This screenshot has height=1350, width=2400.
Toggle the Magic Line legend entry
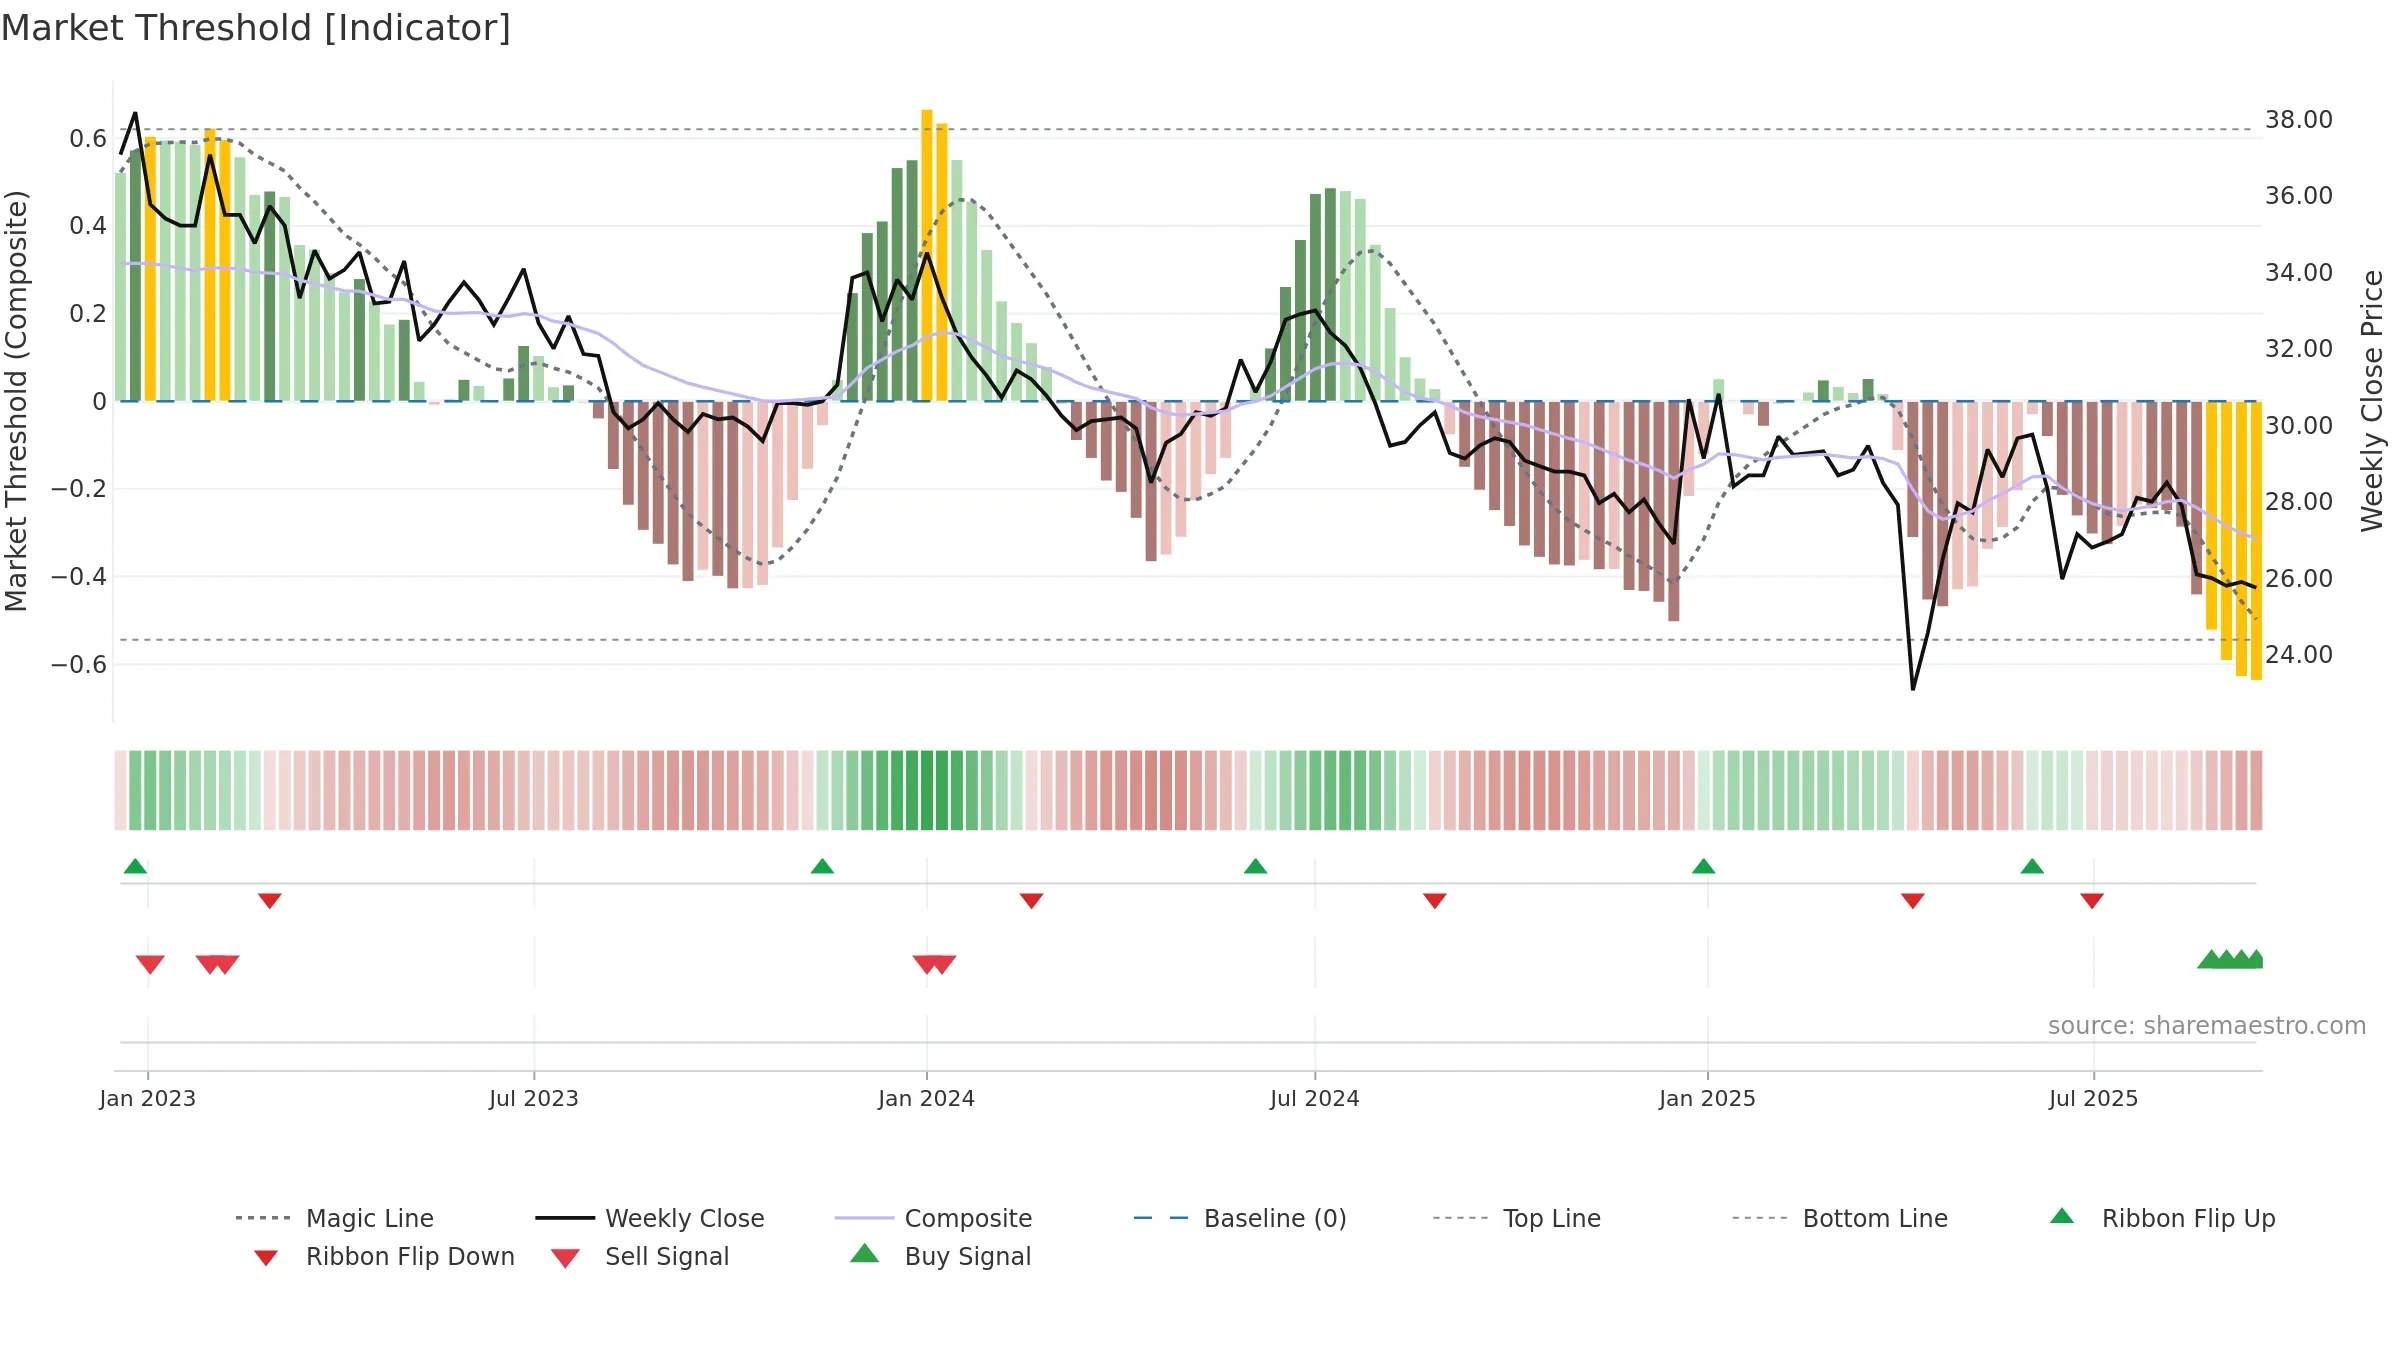334,1218
